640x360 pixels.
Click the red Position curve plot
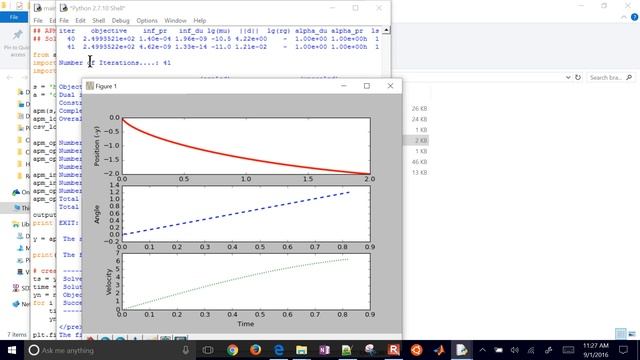coord(246,146)
